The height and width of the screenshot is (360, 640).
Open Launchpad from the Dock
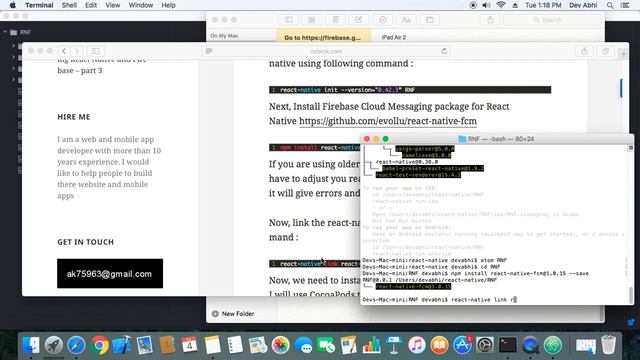tap(53, 345)
